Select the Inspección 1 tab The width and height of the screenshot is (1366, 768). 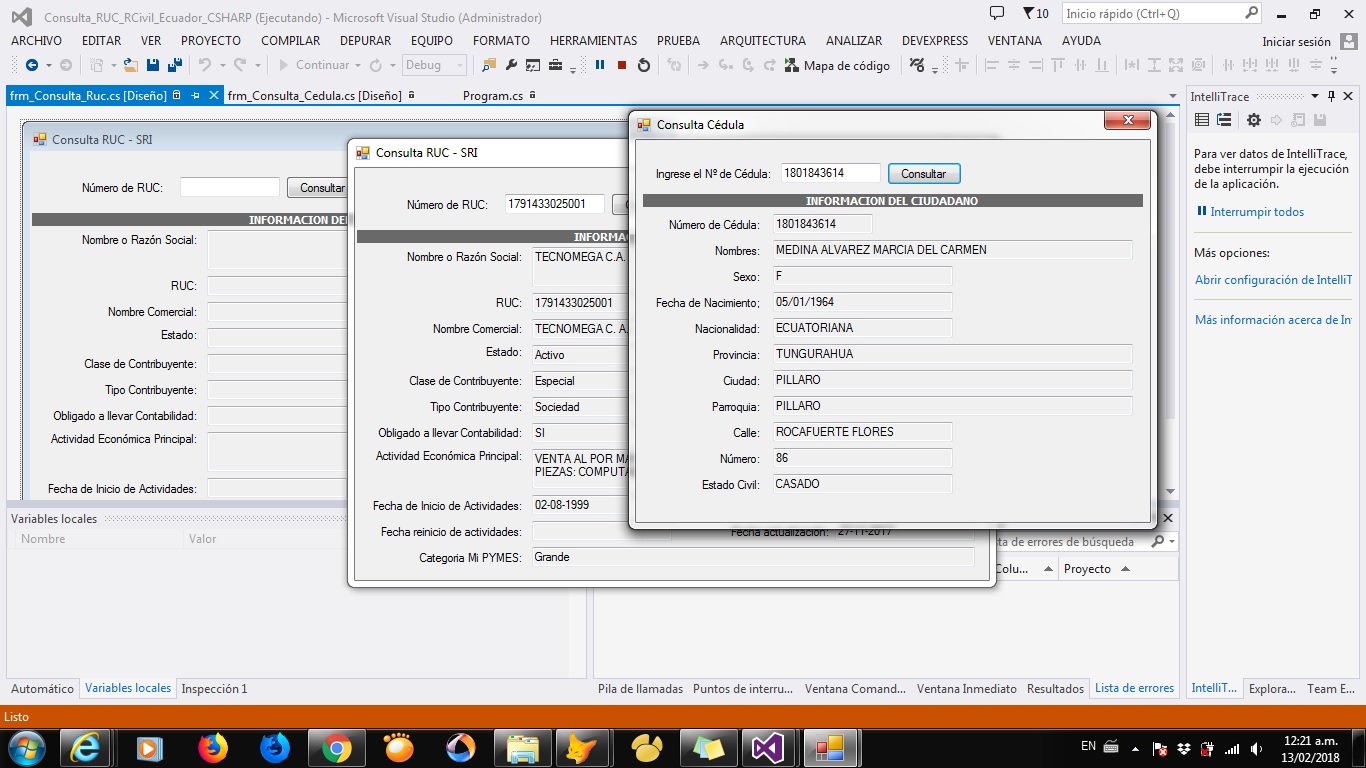(214, 688)
